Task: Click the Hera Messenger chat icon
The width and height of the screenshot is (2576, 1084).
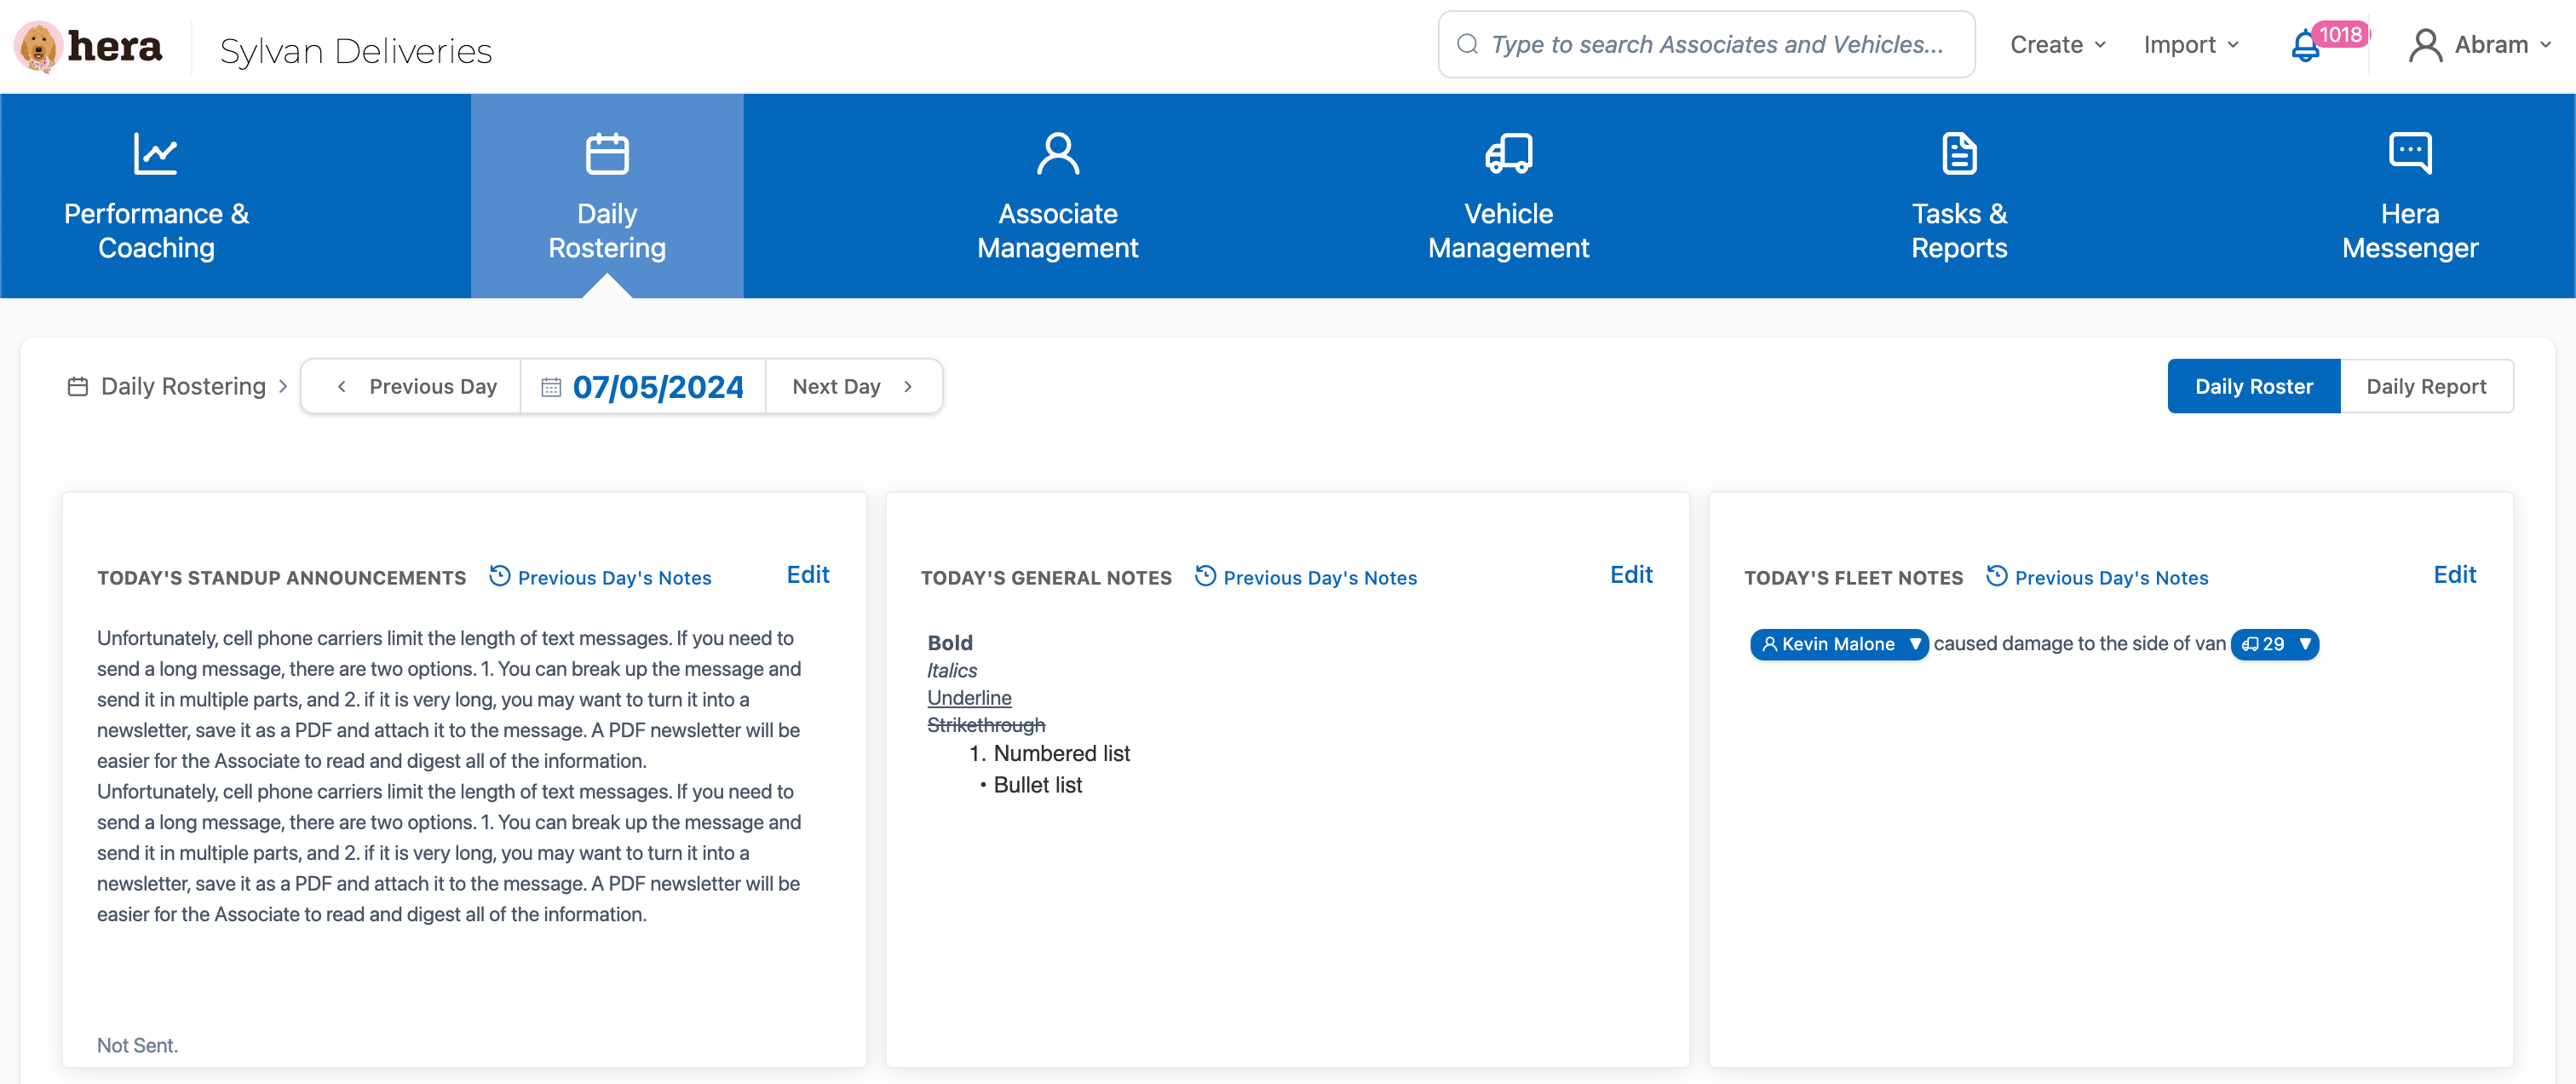Action: pos(2409,154)
